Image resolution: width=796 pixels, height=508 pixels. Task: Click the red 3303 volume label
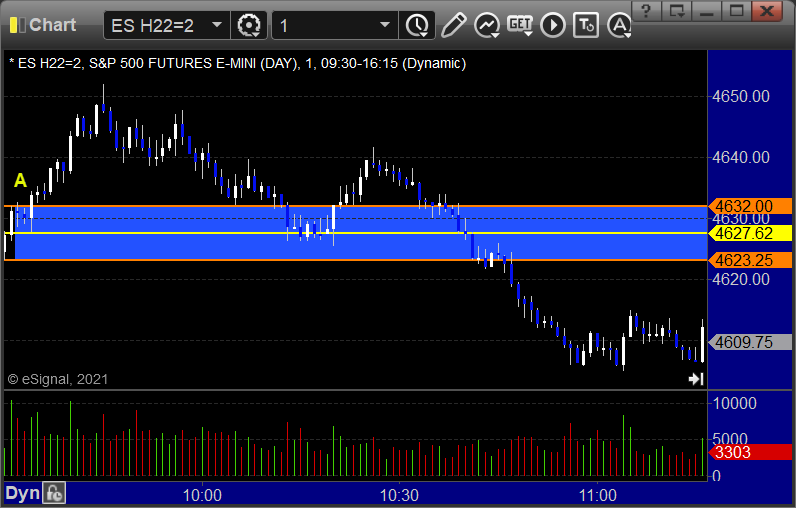click(x=750, y=452)
